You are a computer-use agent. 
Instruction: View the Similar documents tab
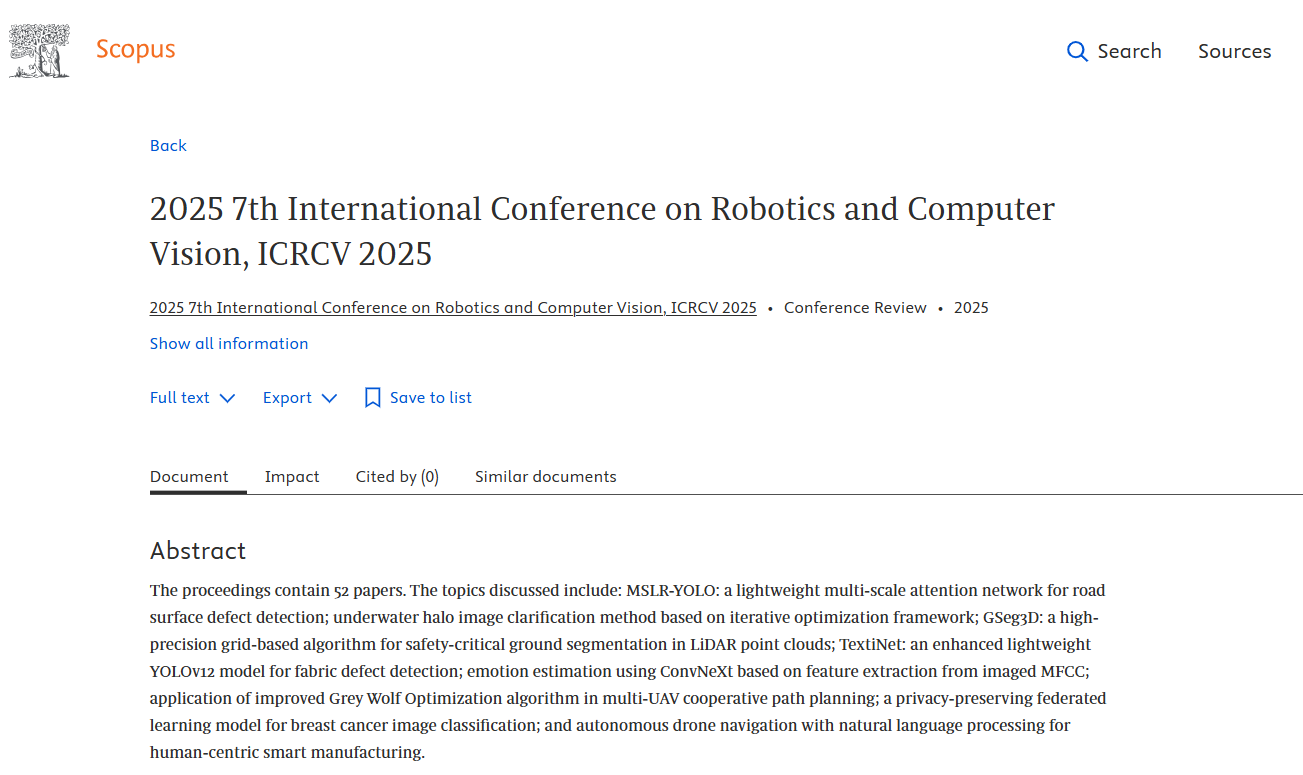pyautogui.click(x=545, y=477)
